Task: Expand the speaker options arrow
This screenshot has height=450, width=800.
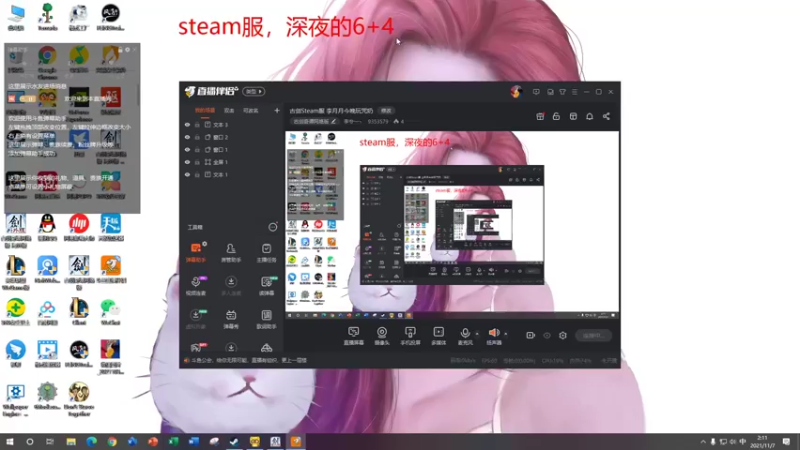Action: point(506,334)
